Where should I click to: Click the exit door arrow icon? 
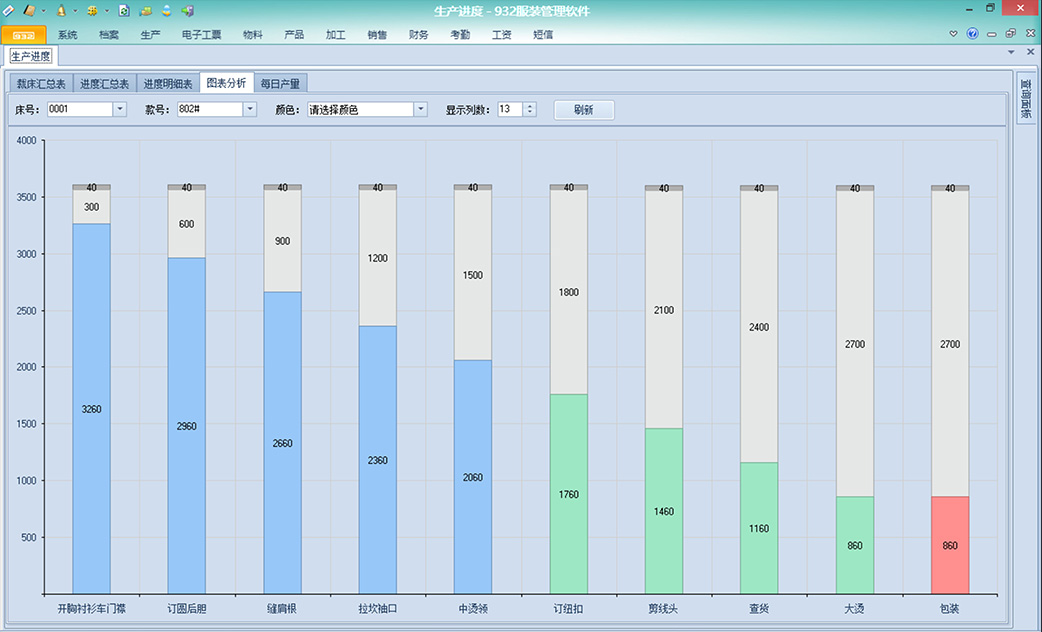click(x=187, y=10)
